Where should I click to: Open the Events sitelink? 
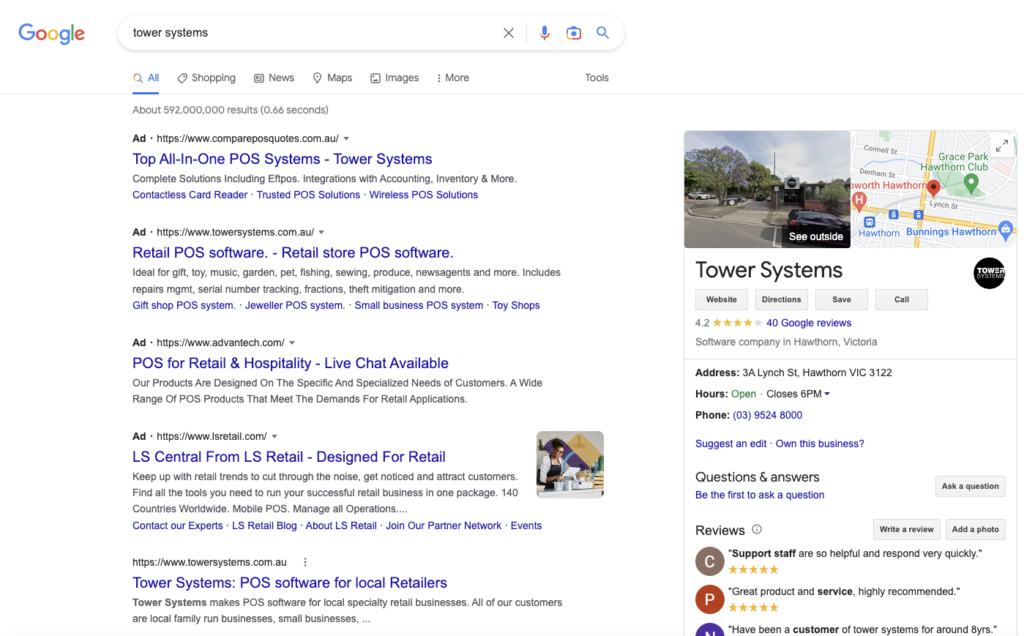tap(526, 526)
